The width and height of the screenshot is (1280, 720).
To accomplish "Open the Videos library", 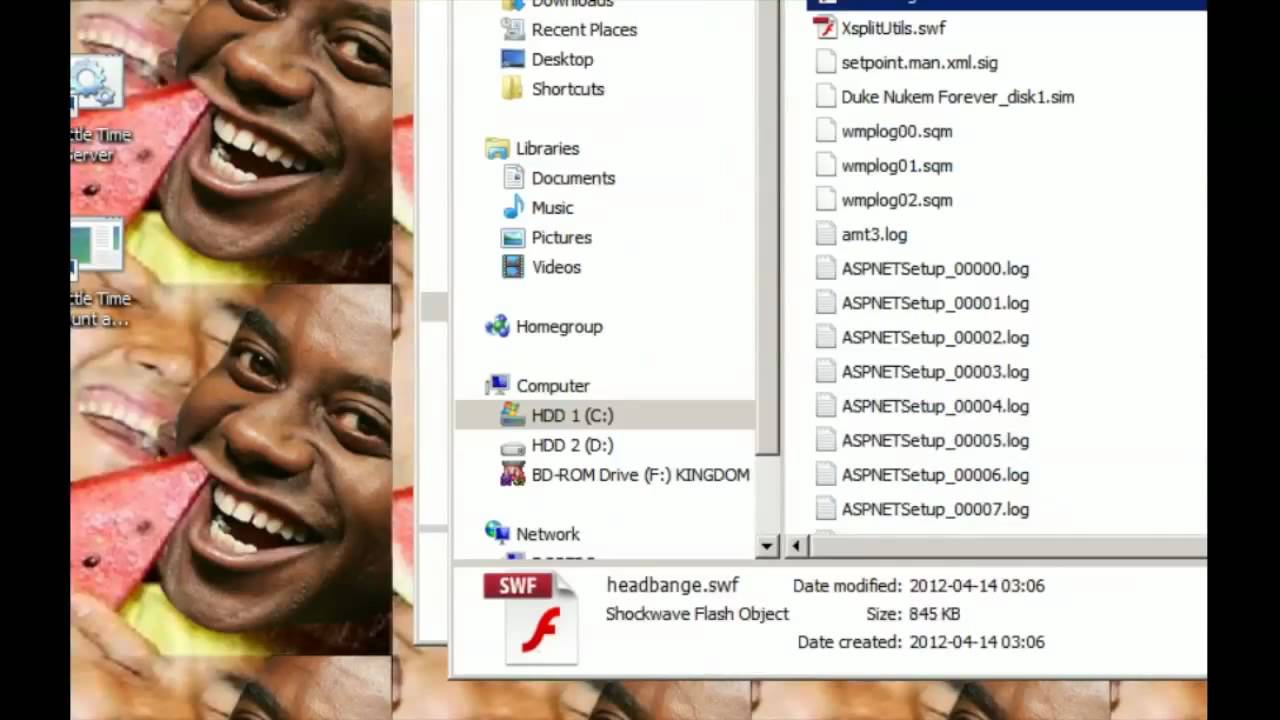I will 556,267.
